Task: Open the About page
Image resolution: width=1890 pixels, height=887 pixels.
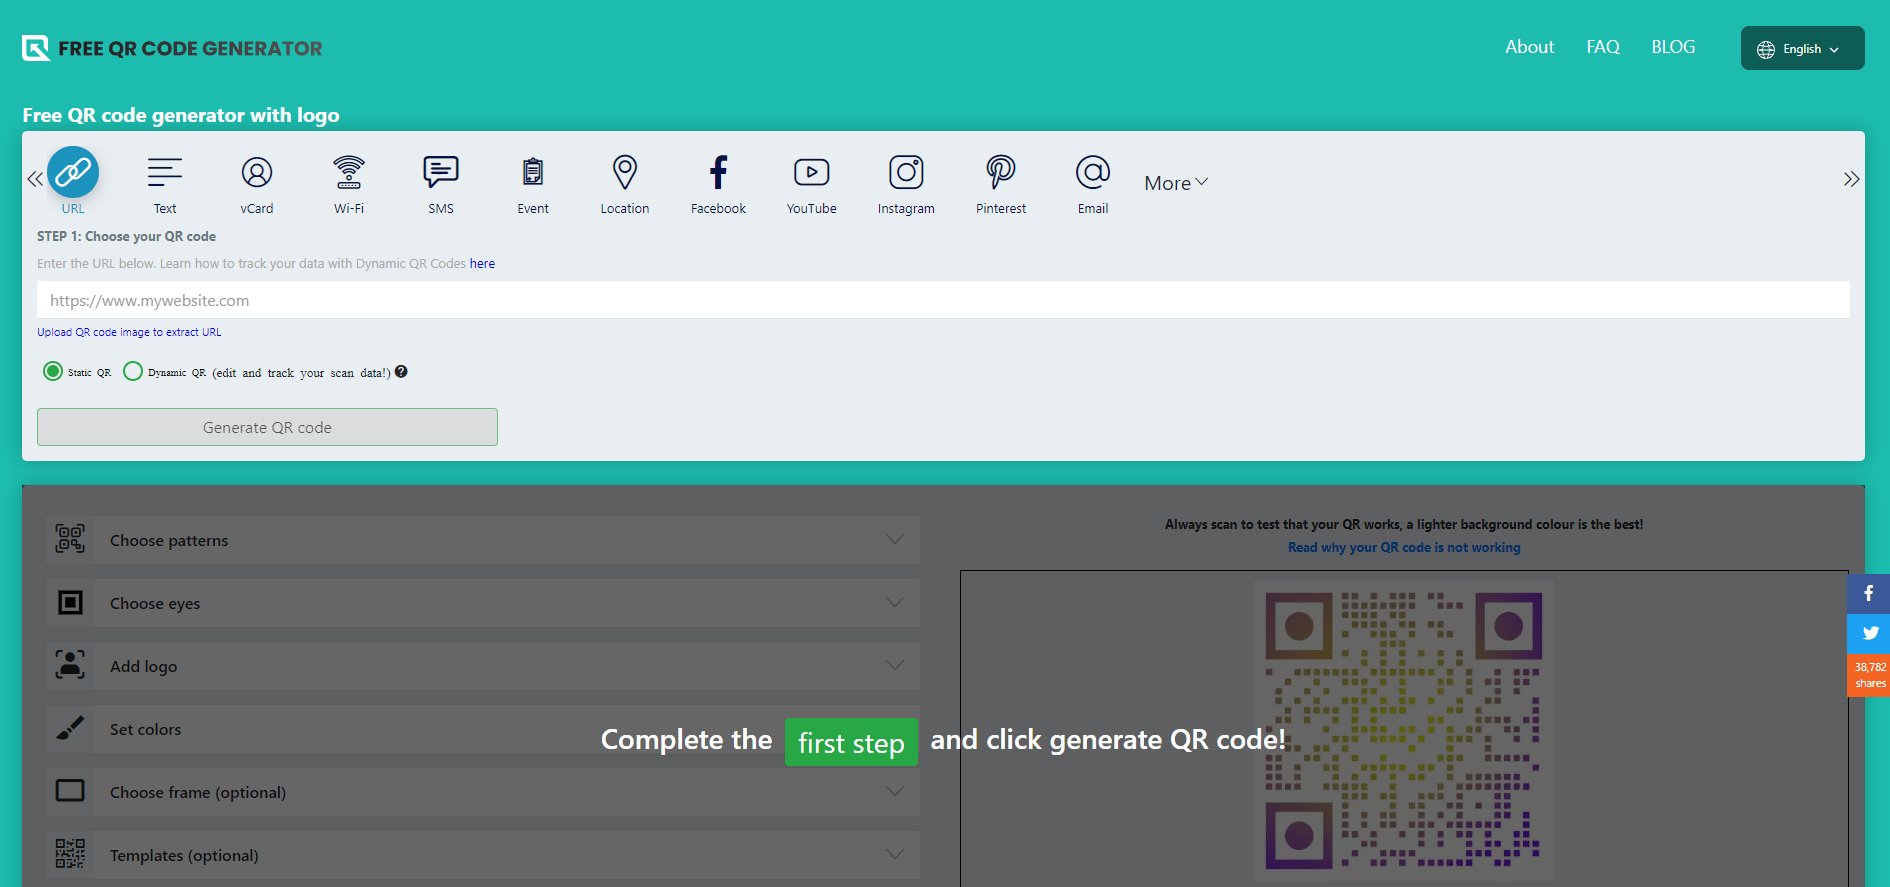Action: [x=1529, y=47]
